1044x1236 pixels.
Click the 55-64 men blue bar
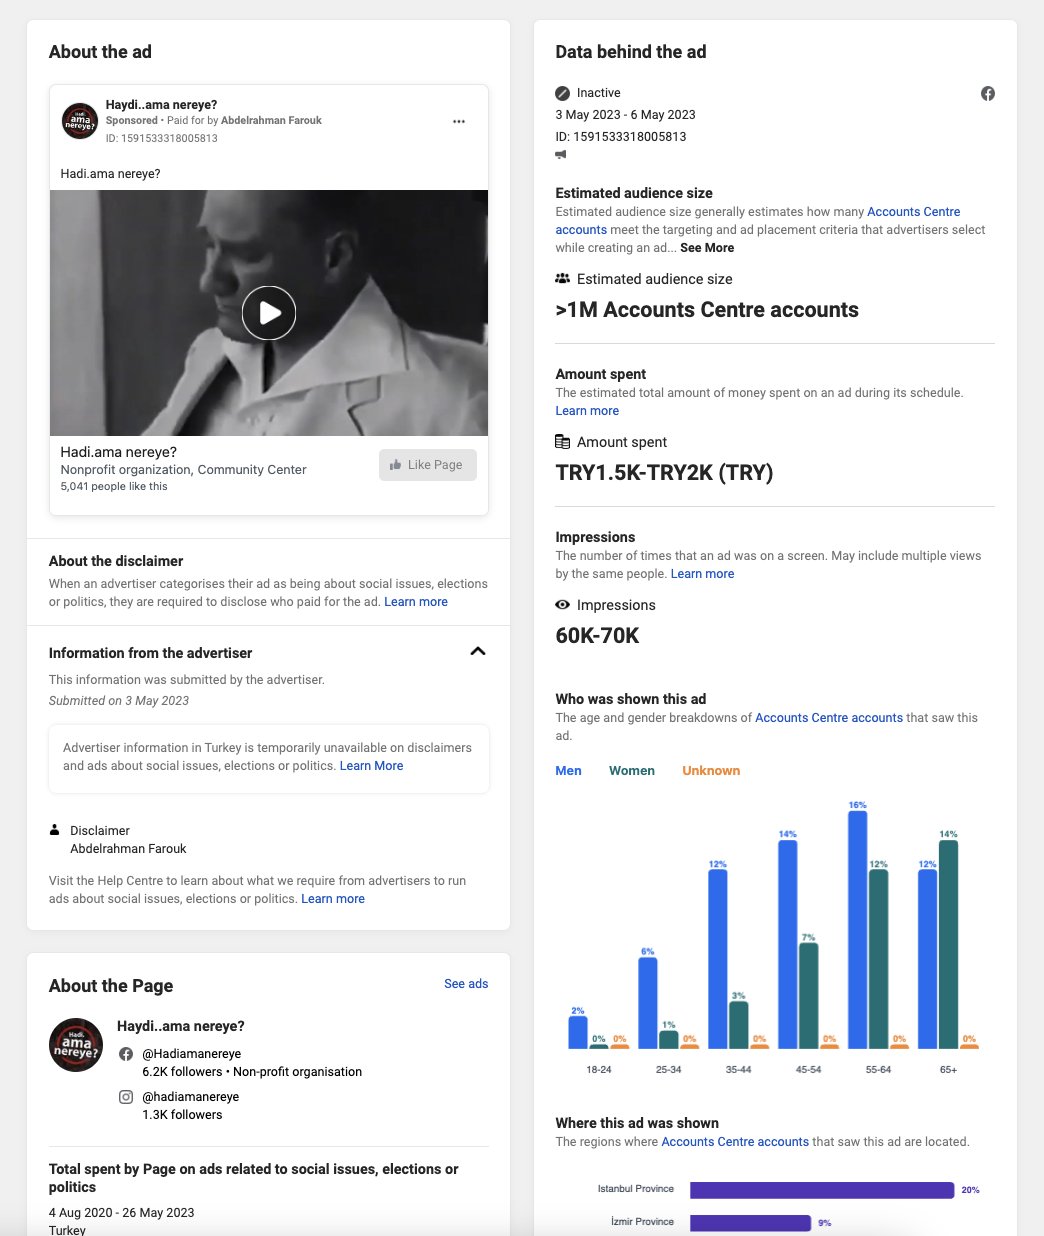click(x=858, y=929)
